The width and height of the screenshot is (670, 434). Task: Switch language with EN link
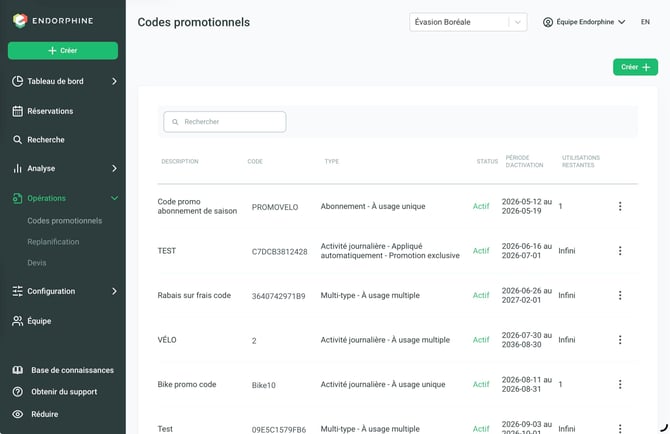[645, 22]
